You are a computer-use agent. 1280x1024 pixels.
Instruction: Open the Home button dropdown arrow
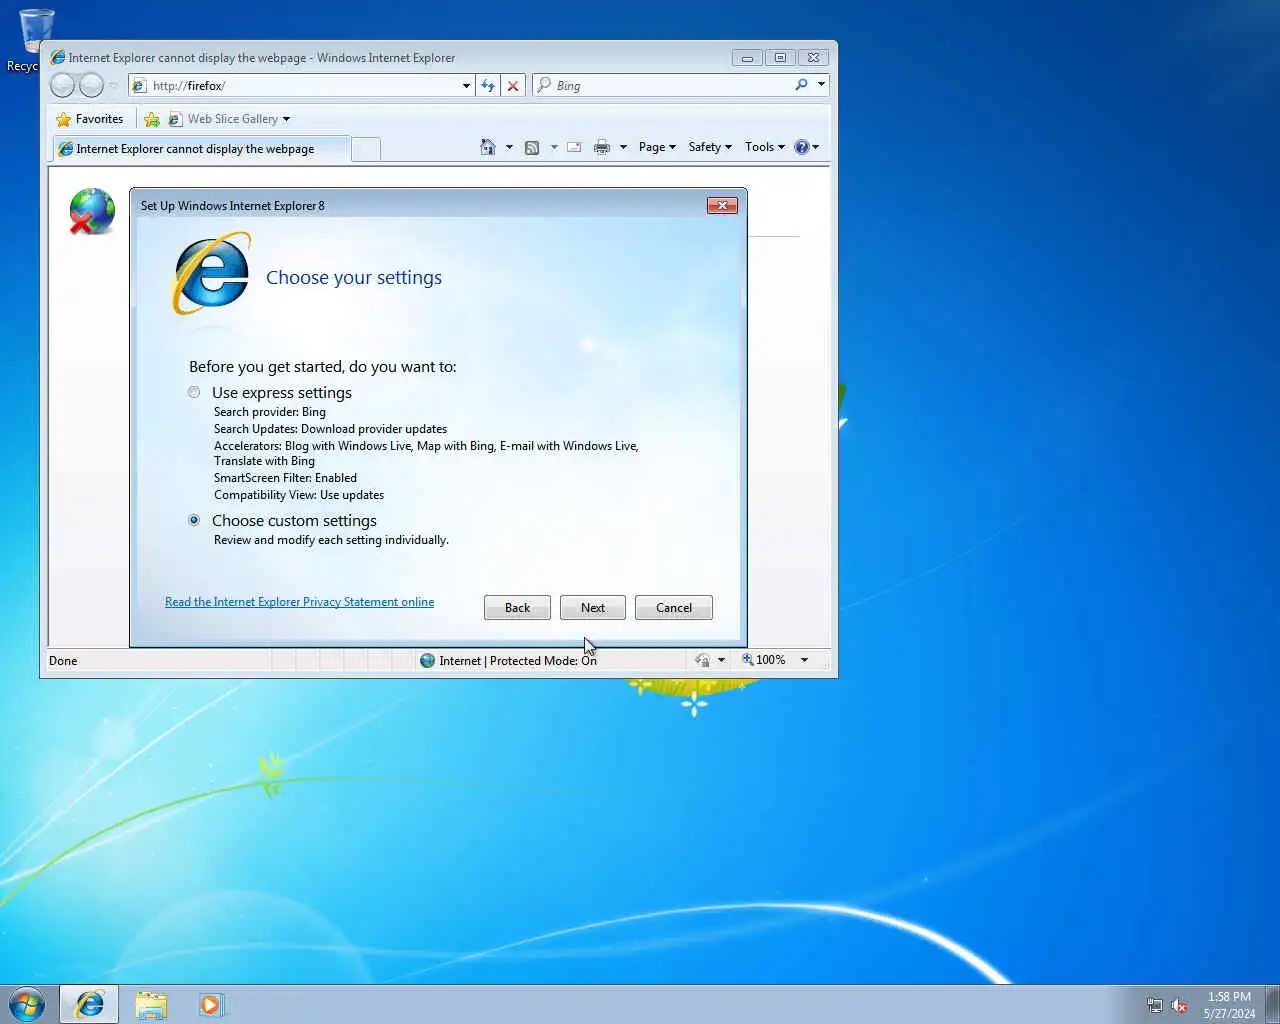click(509, 147)
